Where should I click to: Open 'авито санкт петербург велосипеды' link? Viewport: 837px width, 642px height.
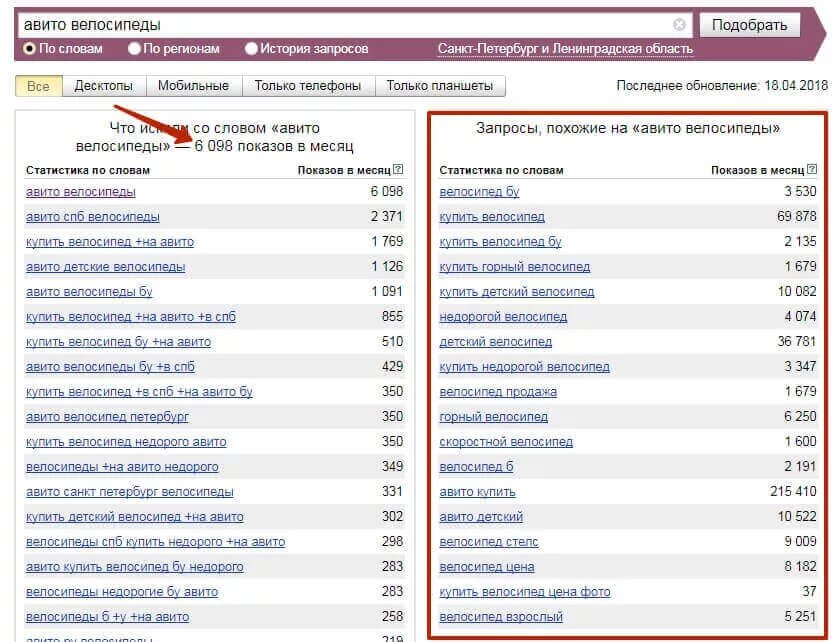pyautogui.click(x=130, y=492)
